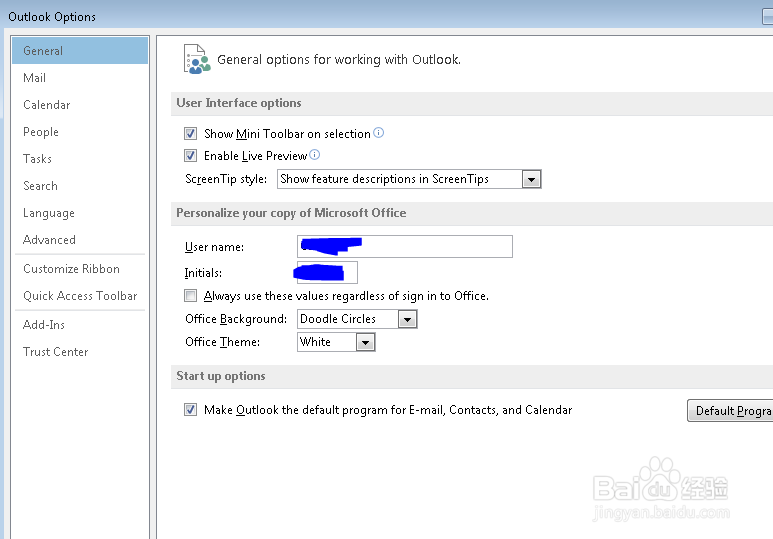The width and height of the screenshot is (773, 539).
Task: Select Quick Access Toolbar category
Action: coord(81,296)
